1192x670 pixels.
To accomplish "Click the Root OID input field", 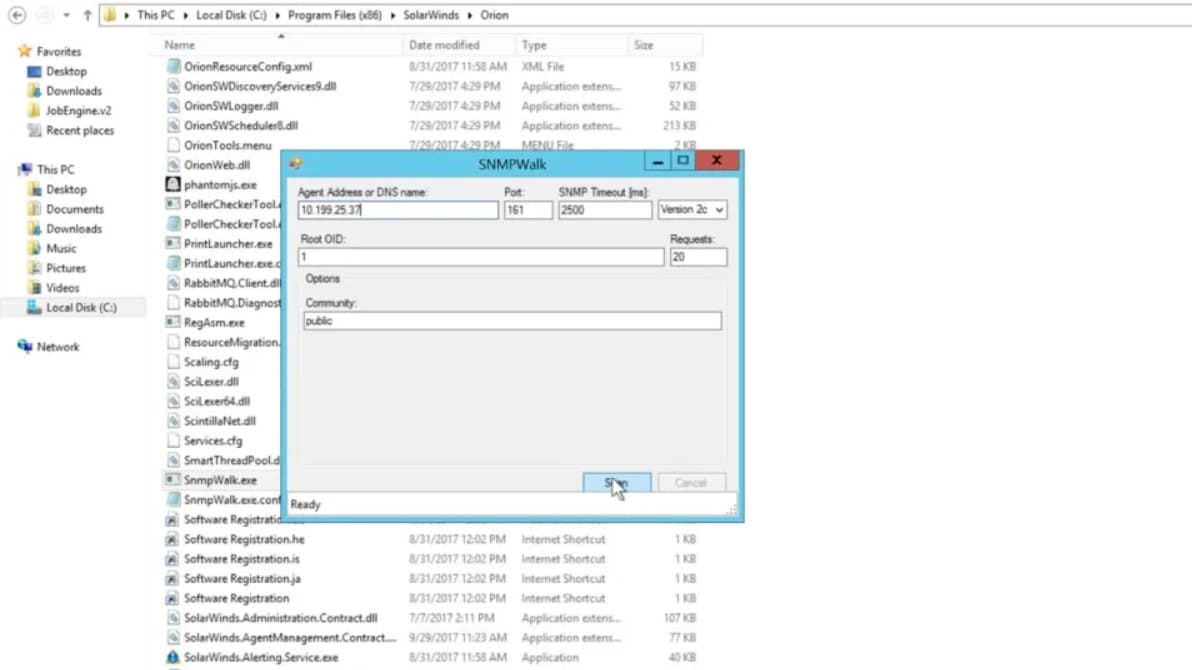I will click(480, 257).
